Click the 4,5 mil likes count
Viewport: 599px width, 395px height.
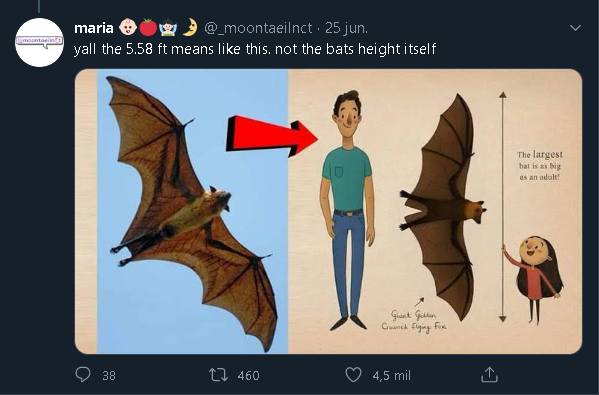pyautogui.click(x=392, y=376)
